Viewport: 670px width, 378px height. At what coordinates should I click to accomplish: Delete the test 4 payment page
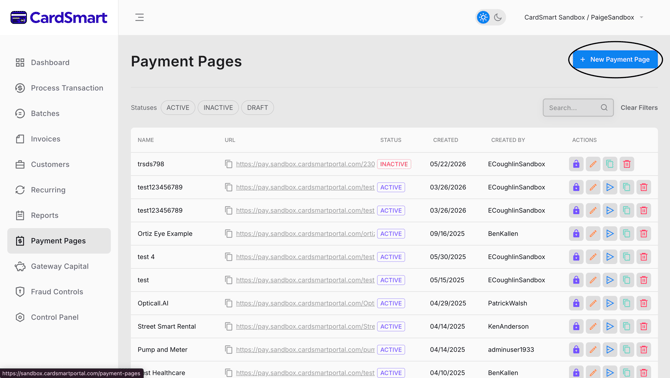644,257
